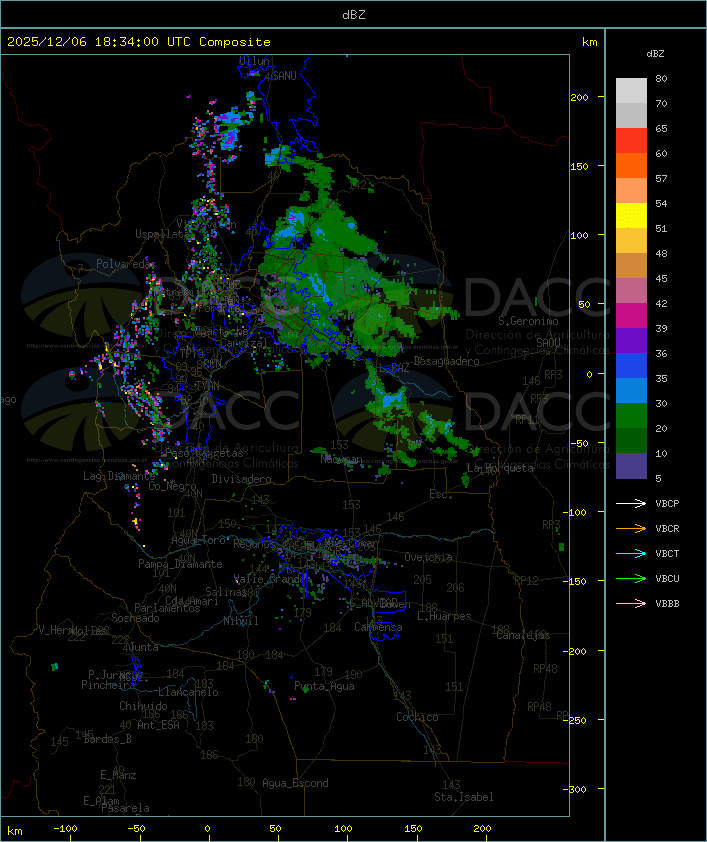707x842 pixels.
Task: Click the Carmensa map label
Action: (x=378, y=627)
